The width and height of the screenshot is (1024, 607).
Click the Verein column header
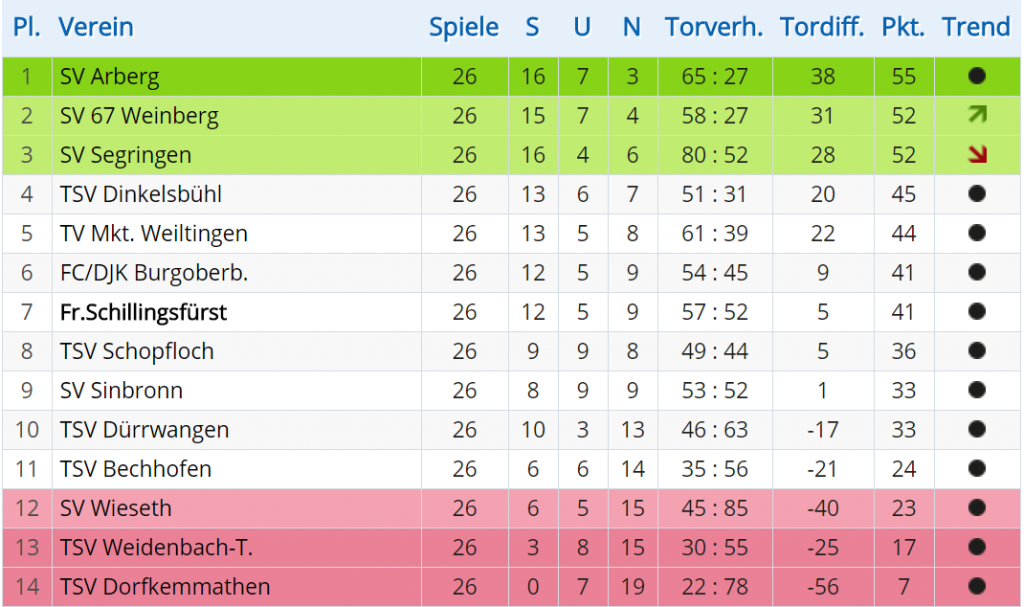pyautogui.click(x=96, y=27)
